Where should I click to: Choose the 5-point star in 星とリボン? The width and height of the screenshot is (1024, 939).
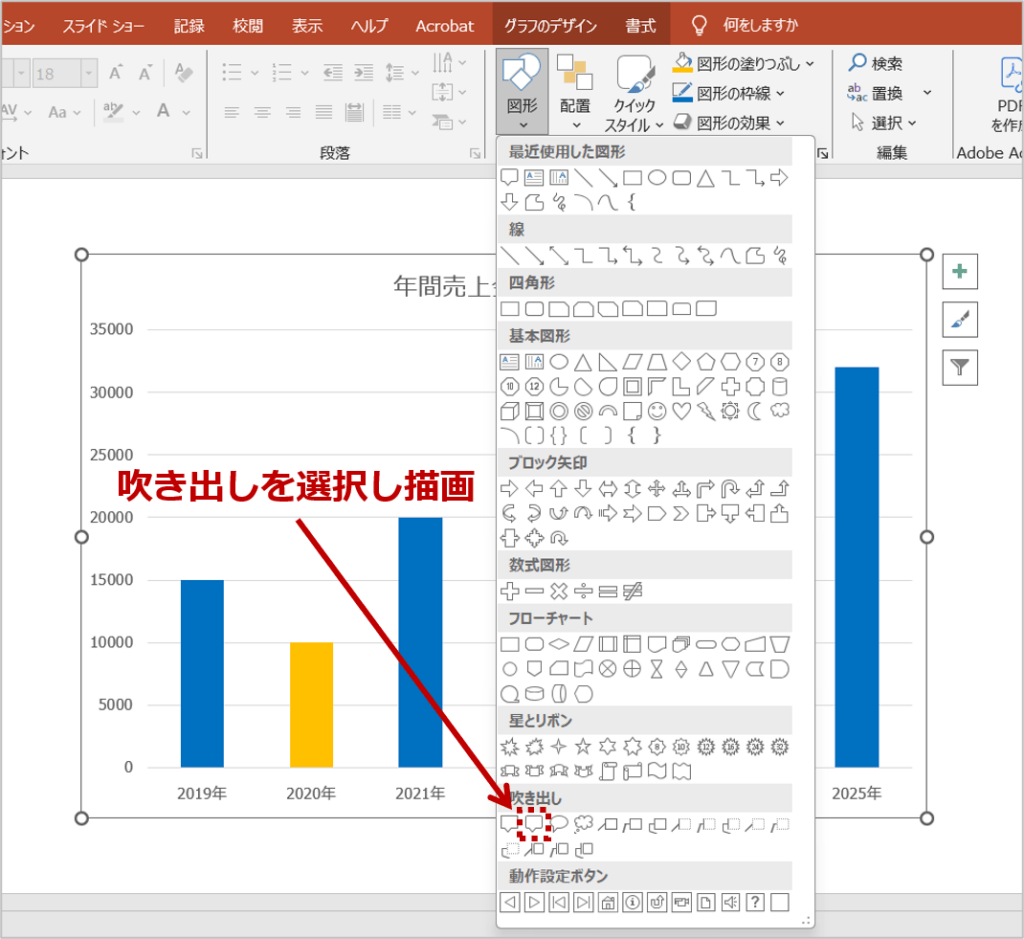[583, 746]
